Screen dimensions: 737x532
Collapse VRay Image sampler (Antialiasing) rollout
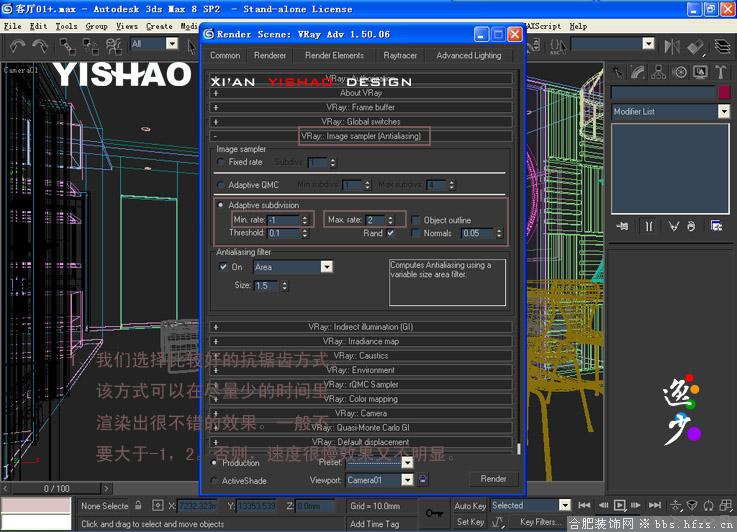[361, 136]
